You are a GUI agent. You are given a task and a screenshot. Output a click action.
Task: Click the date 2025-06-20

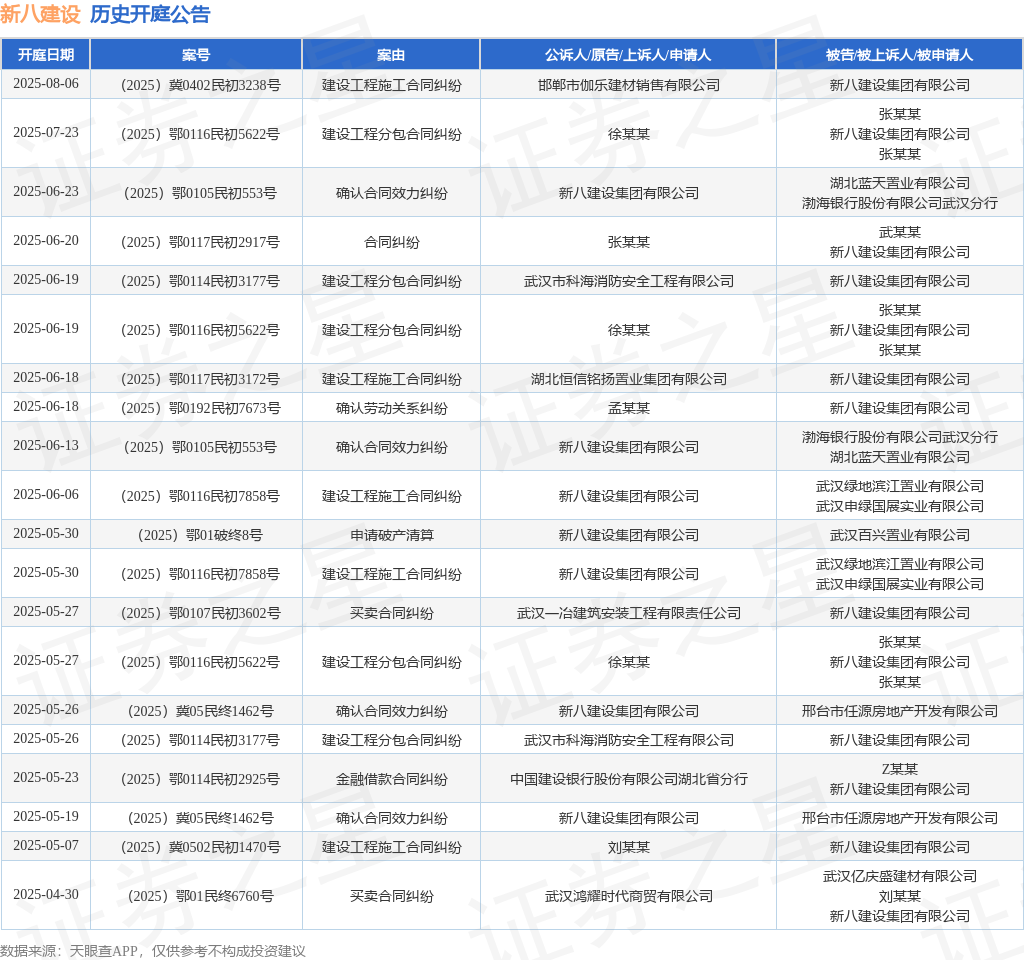pyautogui.click(x=46, y=240)
